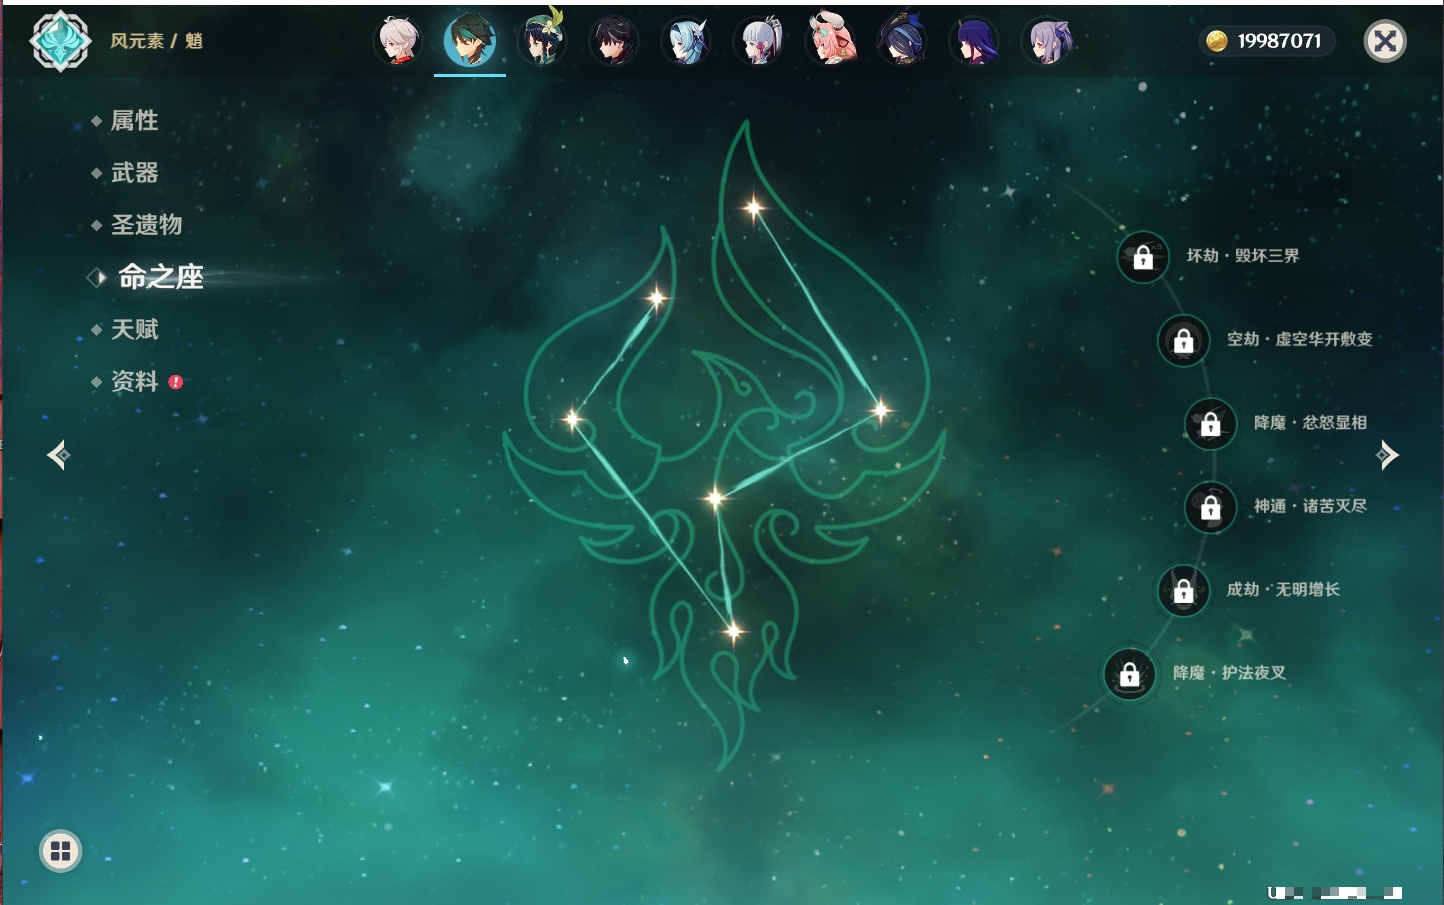Viewport: 1444px width, 905px height.
Task: Select the fifth portrait with light blue hair
Action: point(686,41)
